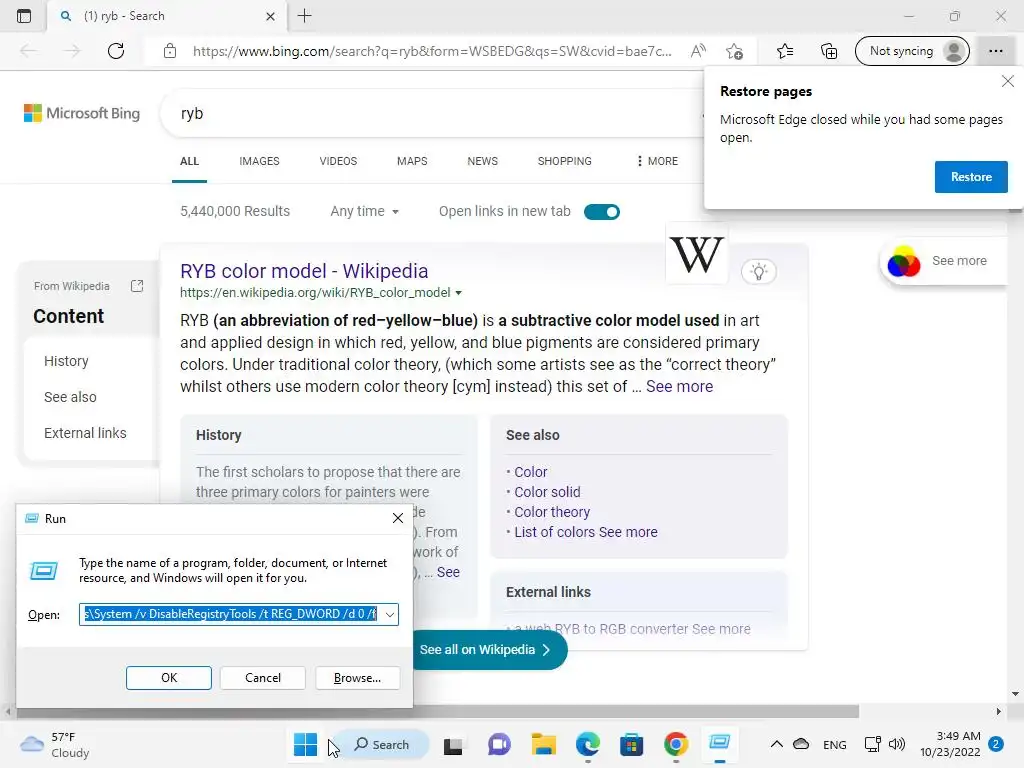Viewport: 1024px width, 768px height.
Task: Open volume control in system tray
Action: click(897, 744)
